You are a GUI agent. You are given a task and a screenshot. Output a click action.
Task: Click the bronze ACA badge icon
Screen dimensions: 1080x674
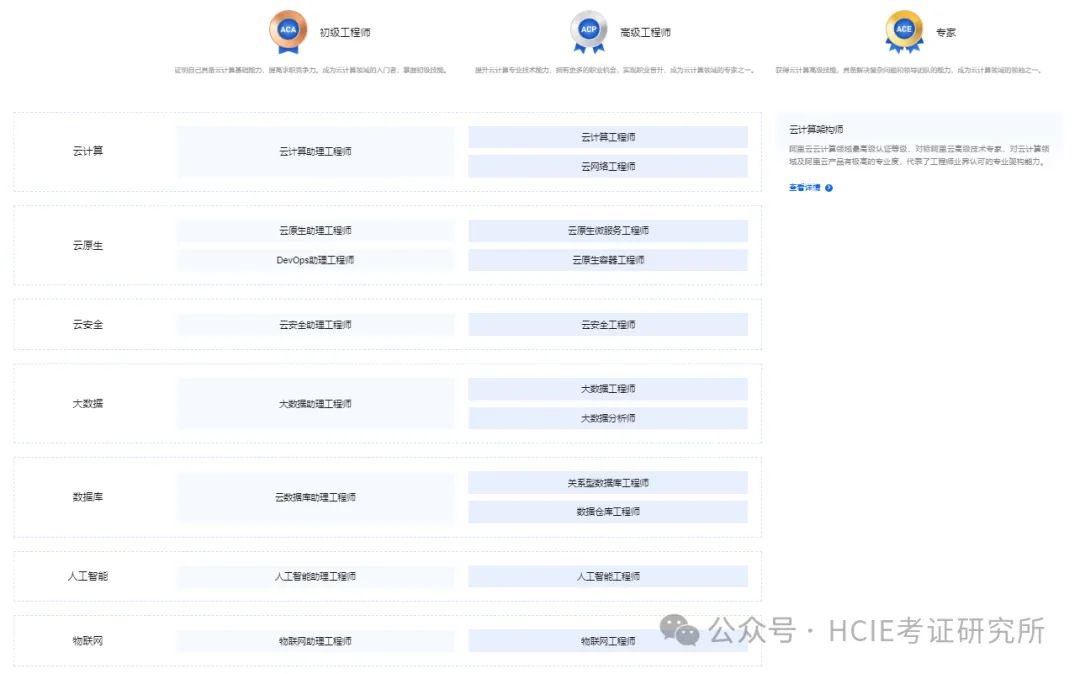pos(288,31)
